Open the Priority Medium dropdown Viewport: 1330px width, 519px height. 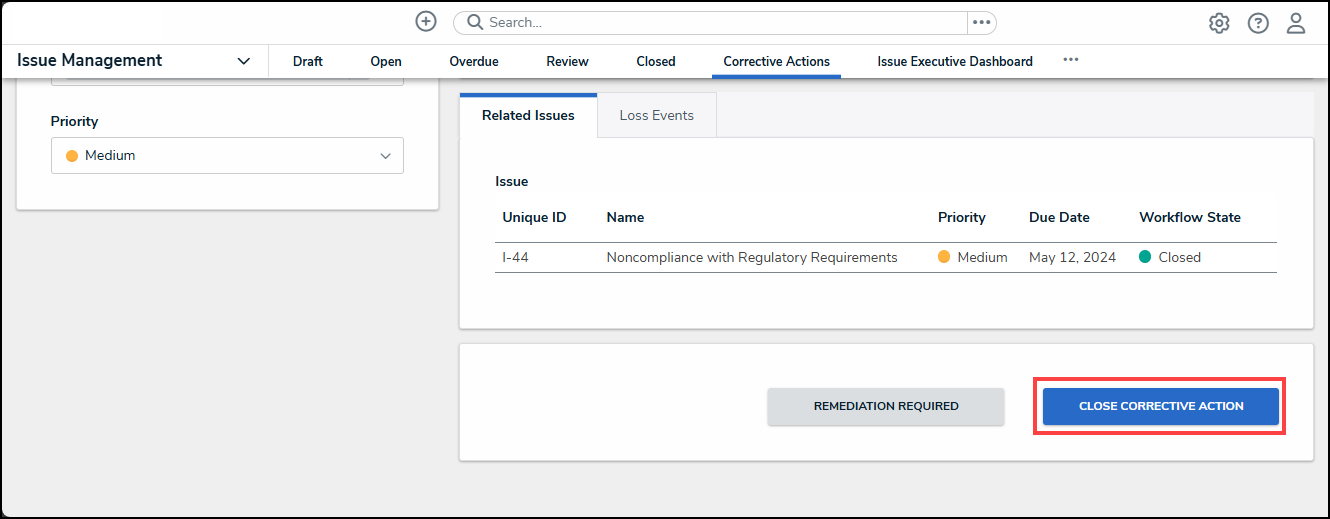coord(227,156)
